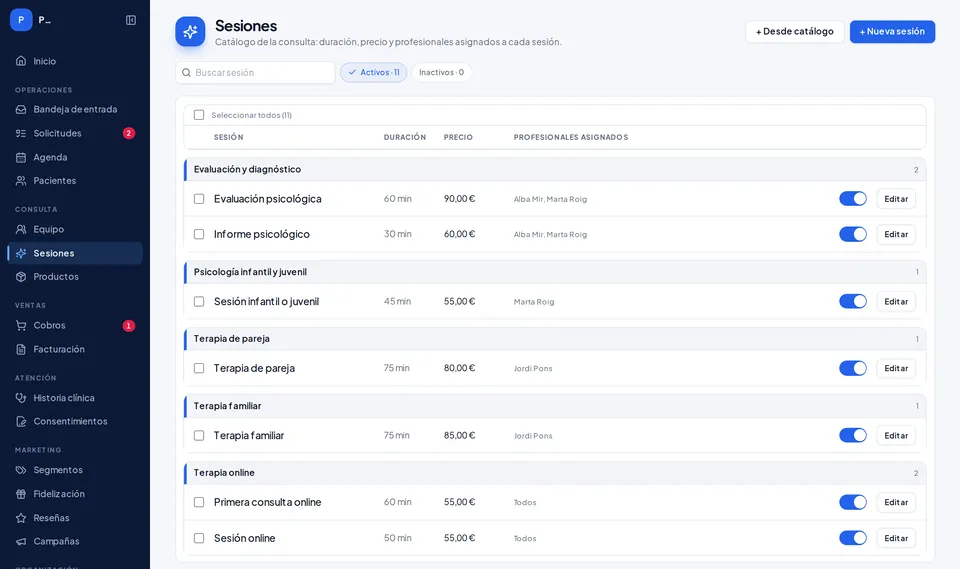Click the team icon beside Equipo
960x569 pixels.
coord(21,229)
